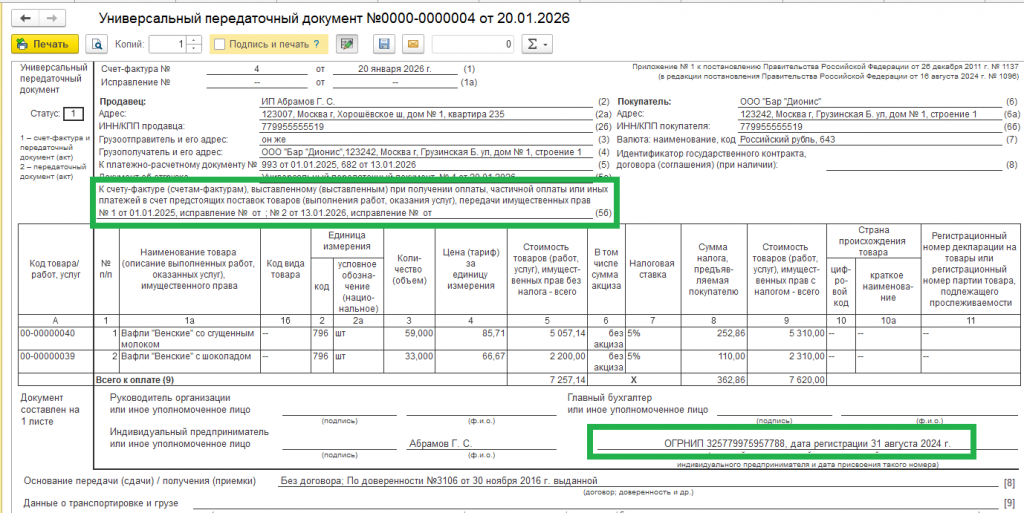Open print preview magnifier icon
The height and width of the screenshot is (513, 1024).
97,44
